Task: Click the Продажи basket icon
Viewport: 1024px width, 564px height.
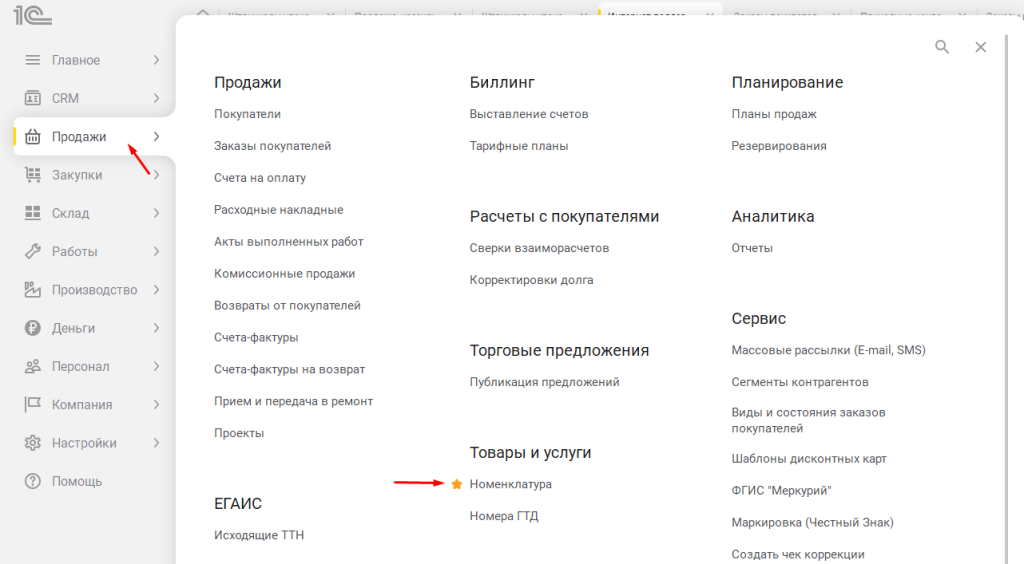Action: pyautogui.click(x=33, y=136)
